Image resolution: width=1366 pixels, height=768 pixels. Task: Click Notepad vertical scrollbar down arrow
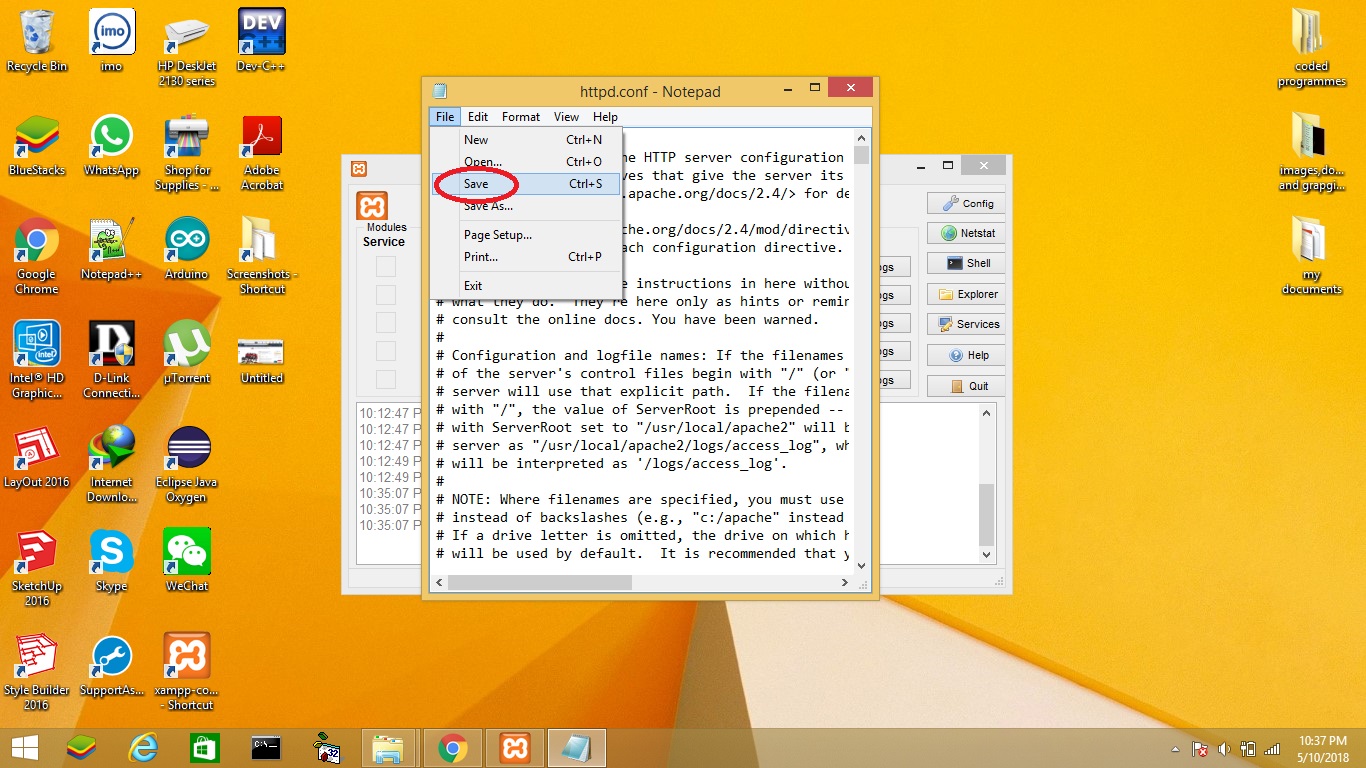[861, 564]
